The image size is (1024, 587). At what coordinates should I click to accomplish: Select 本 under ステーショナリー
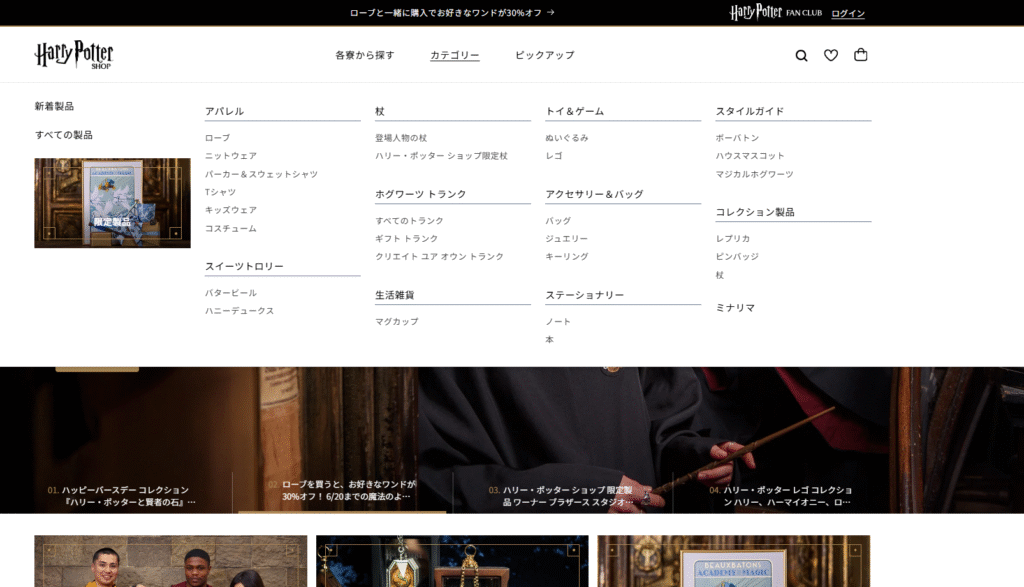(550, 340)
